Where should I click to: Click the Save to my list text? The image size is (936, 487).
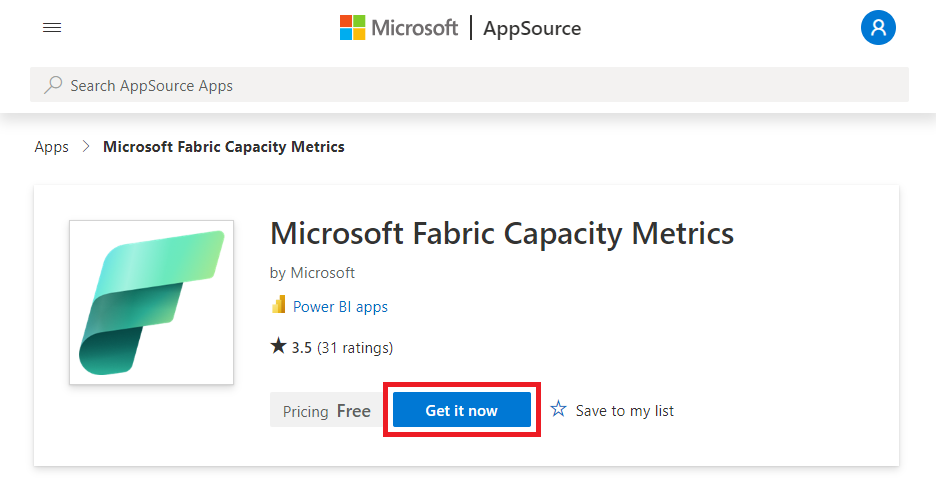click(x=624, y=411)
